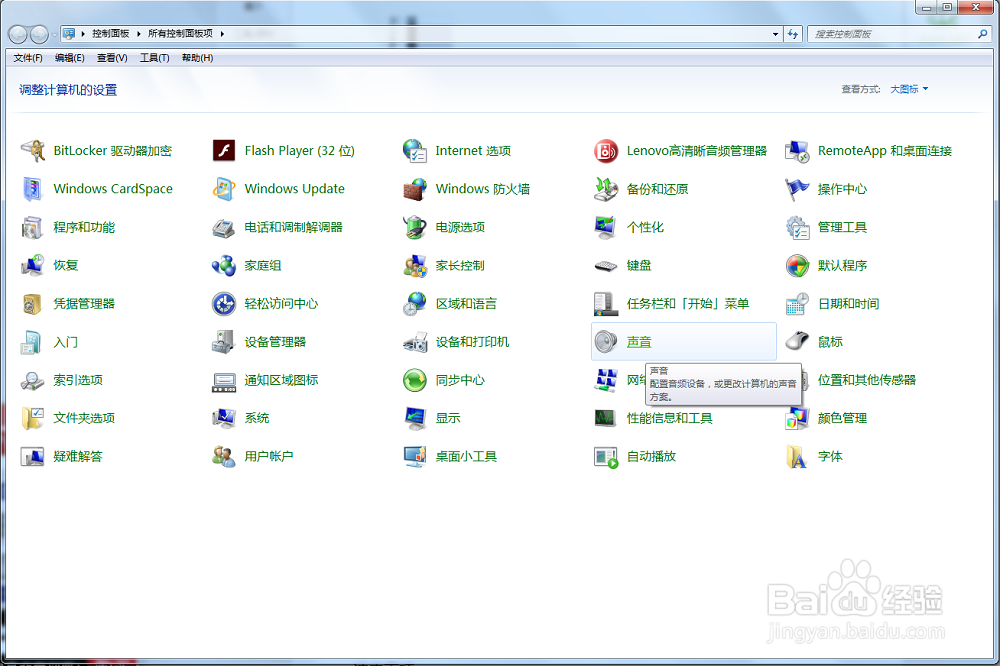
Task: Open 区域和语言 link
Action: 466,304
